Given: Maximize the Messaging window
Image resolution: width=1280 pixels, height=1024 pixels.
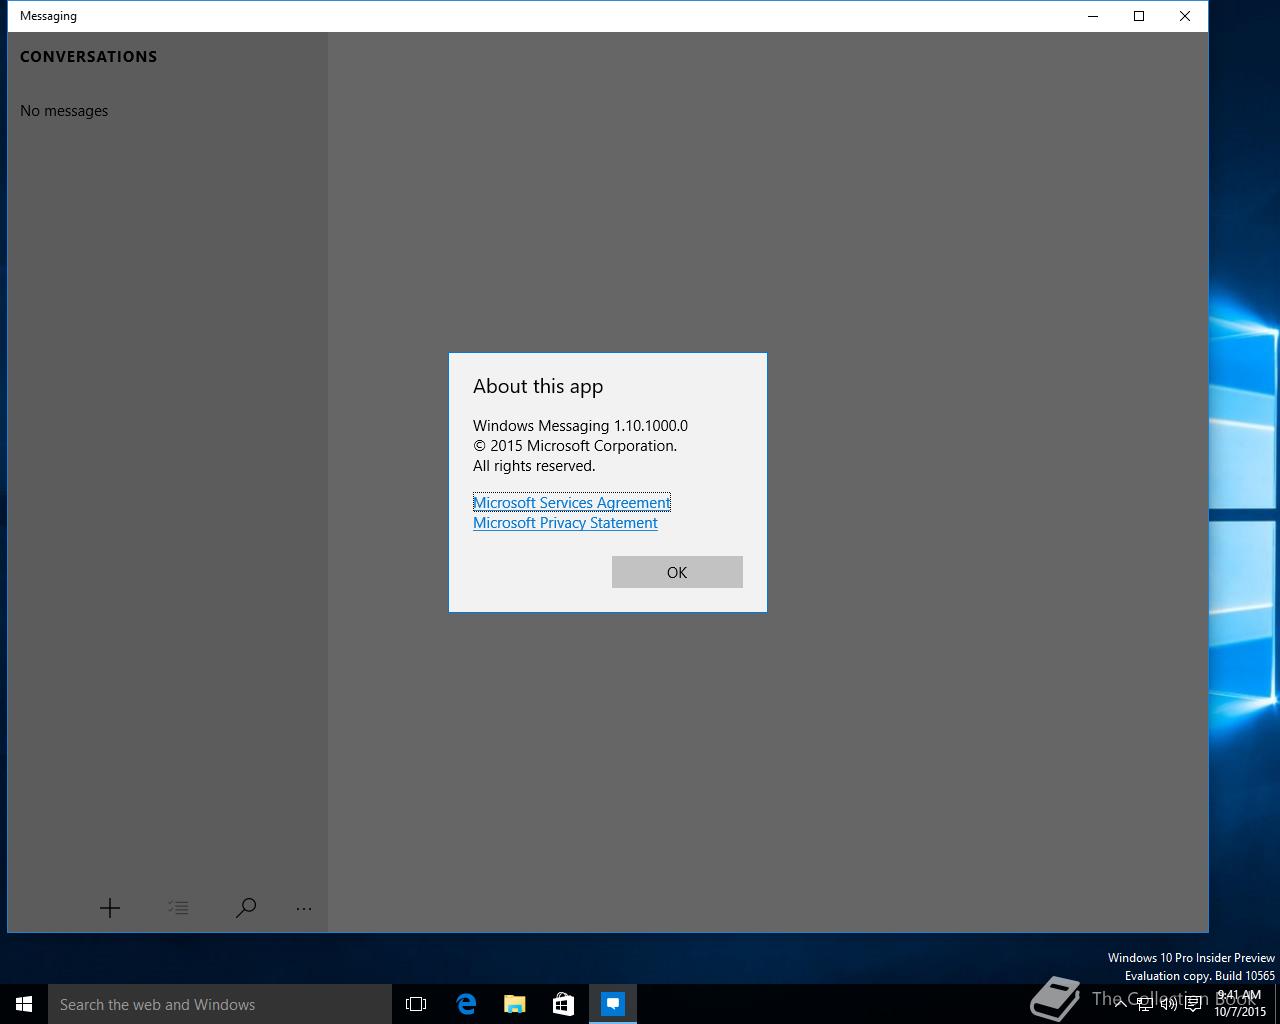Looking at the screenshot, I should click(x=1139, y=16).
